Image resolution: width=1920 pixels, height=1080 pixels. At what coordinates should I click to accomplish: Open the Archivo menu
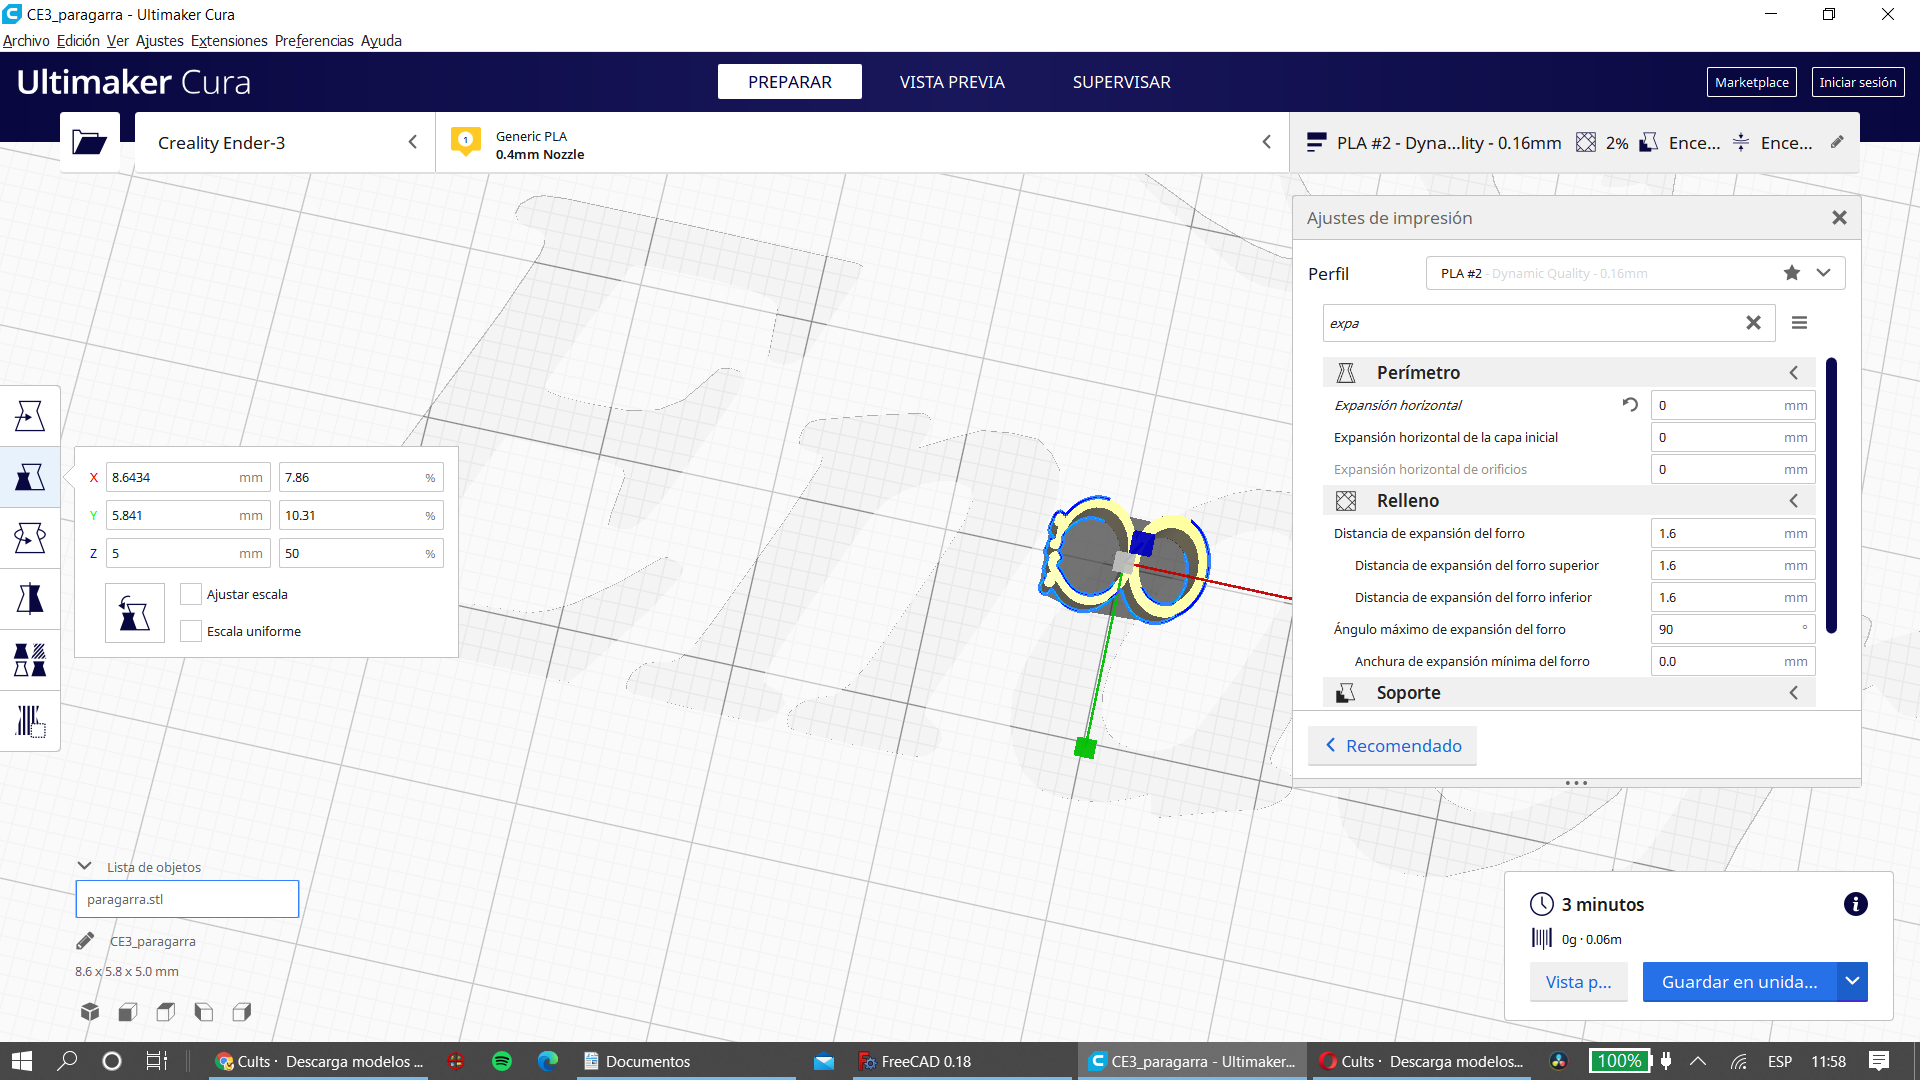(26, 41)
